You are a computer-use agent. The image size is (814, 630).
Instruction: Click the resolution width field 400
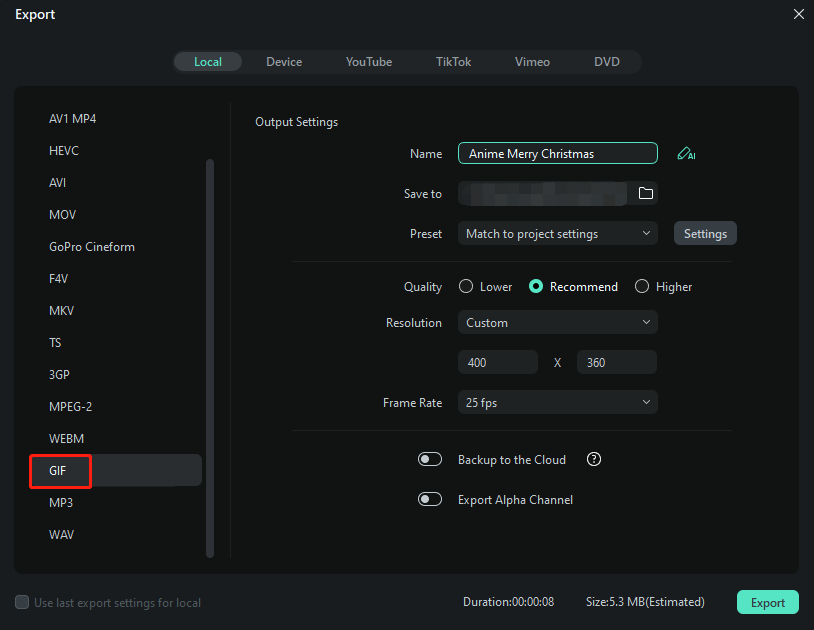(497, 362)
